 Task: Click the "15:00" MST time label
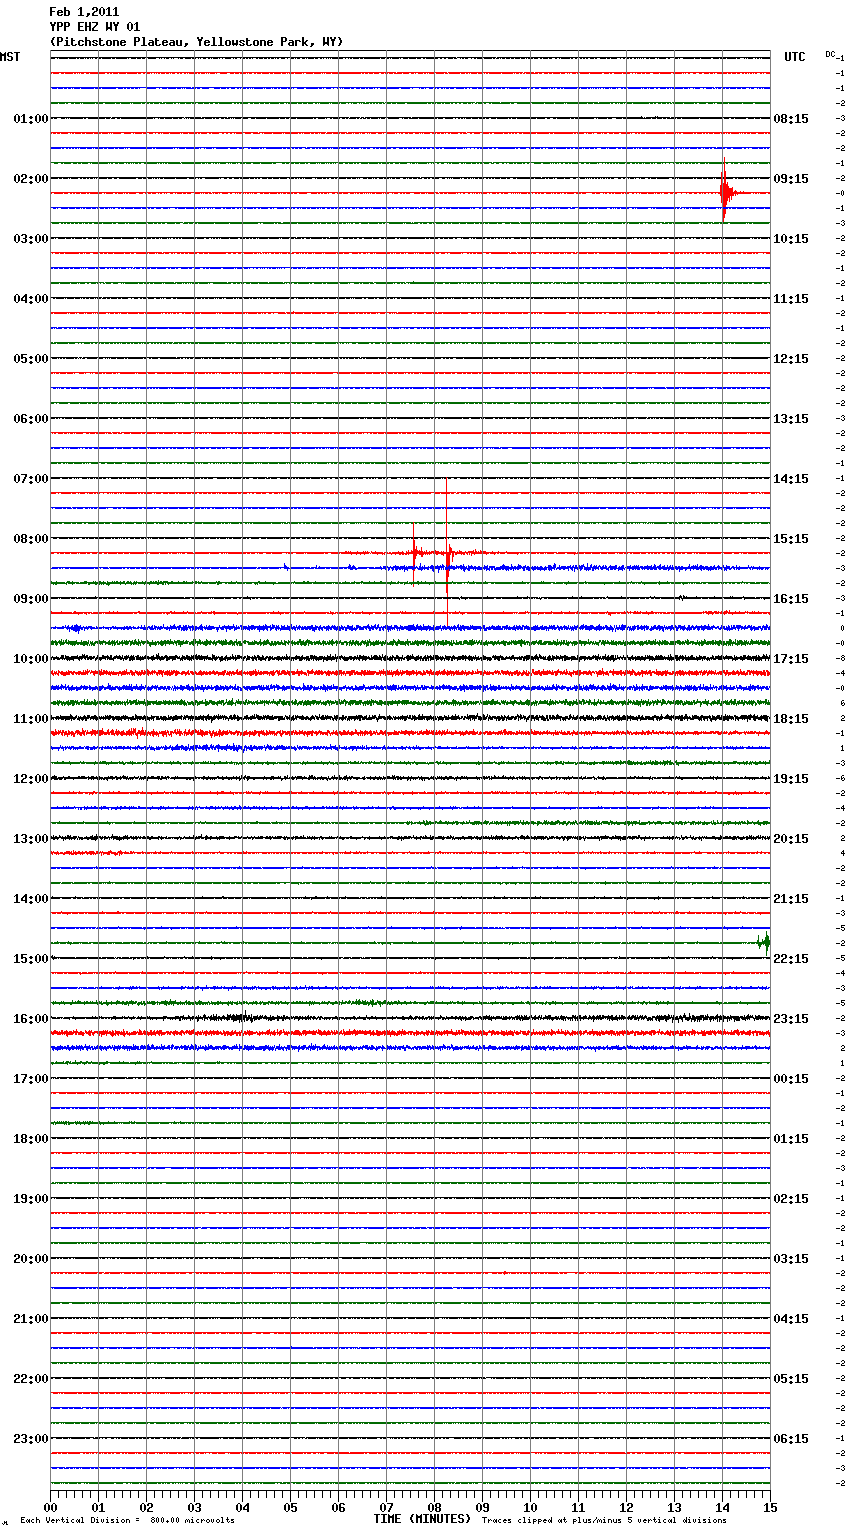click(30, 959)
